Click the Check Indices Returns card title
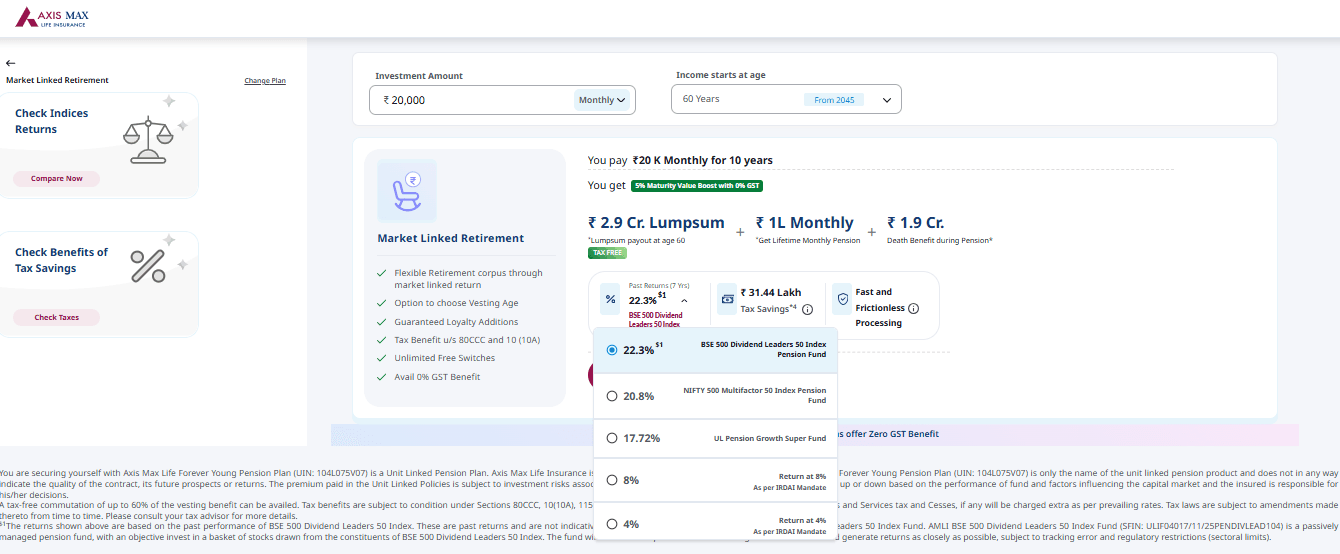The width and height of the screenshot is (1340, 554). [x=52, y=121]
